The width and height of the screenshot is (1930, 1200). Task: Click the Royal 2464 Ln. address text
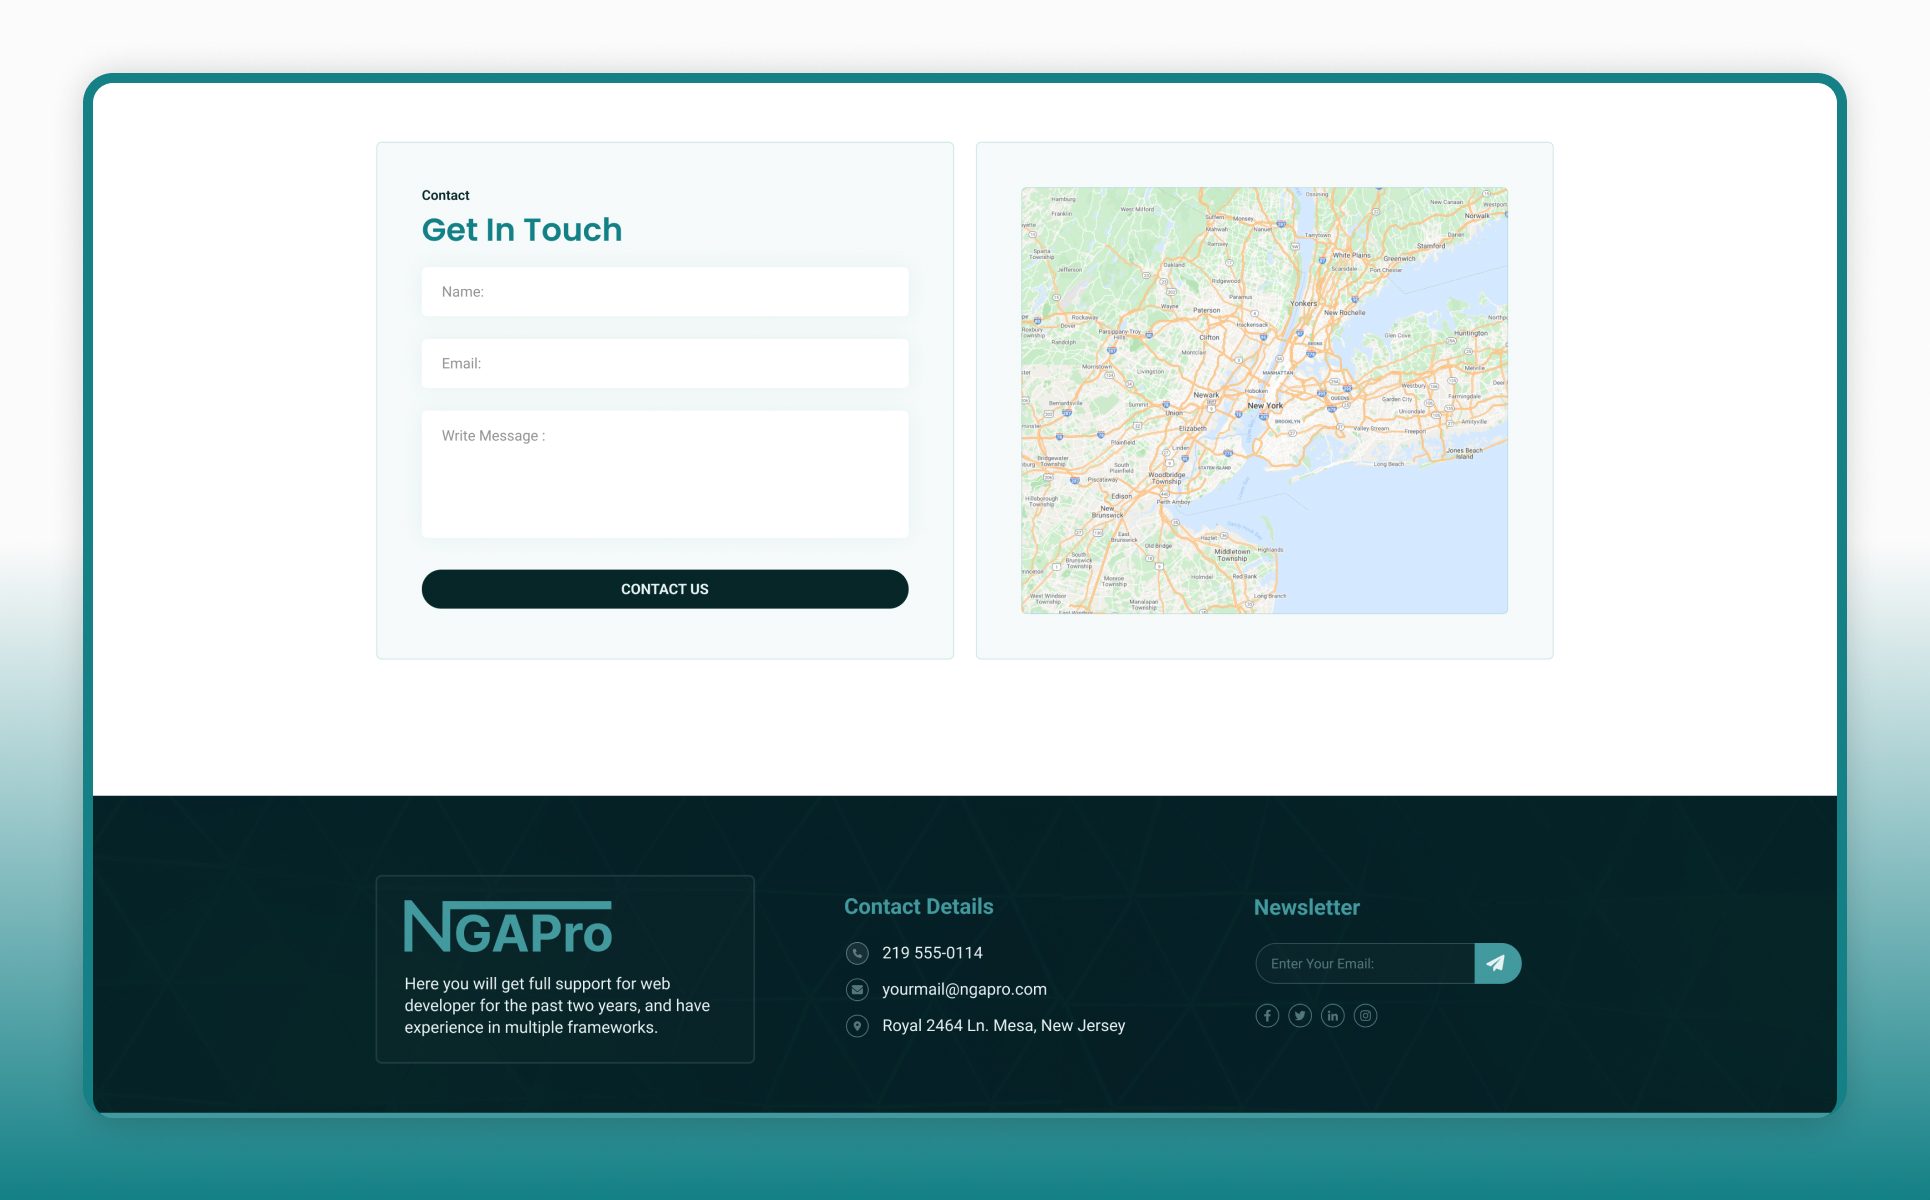coord(1003,1026)
